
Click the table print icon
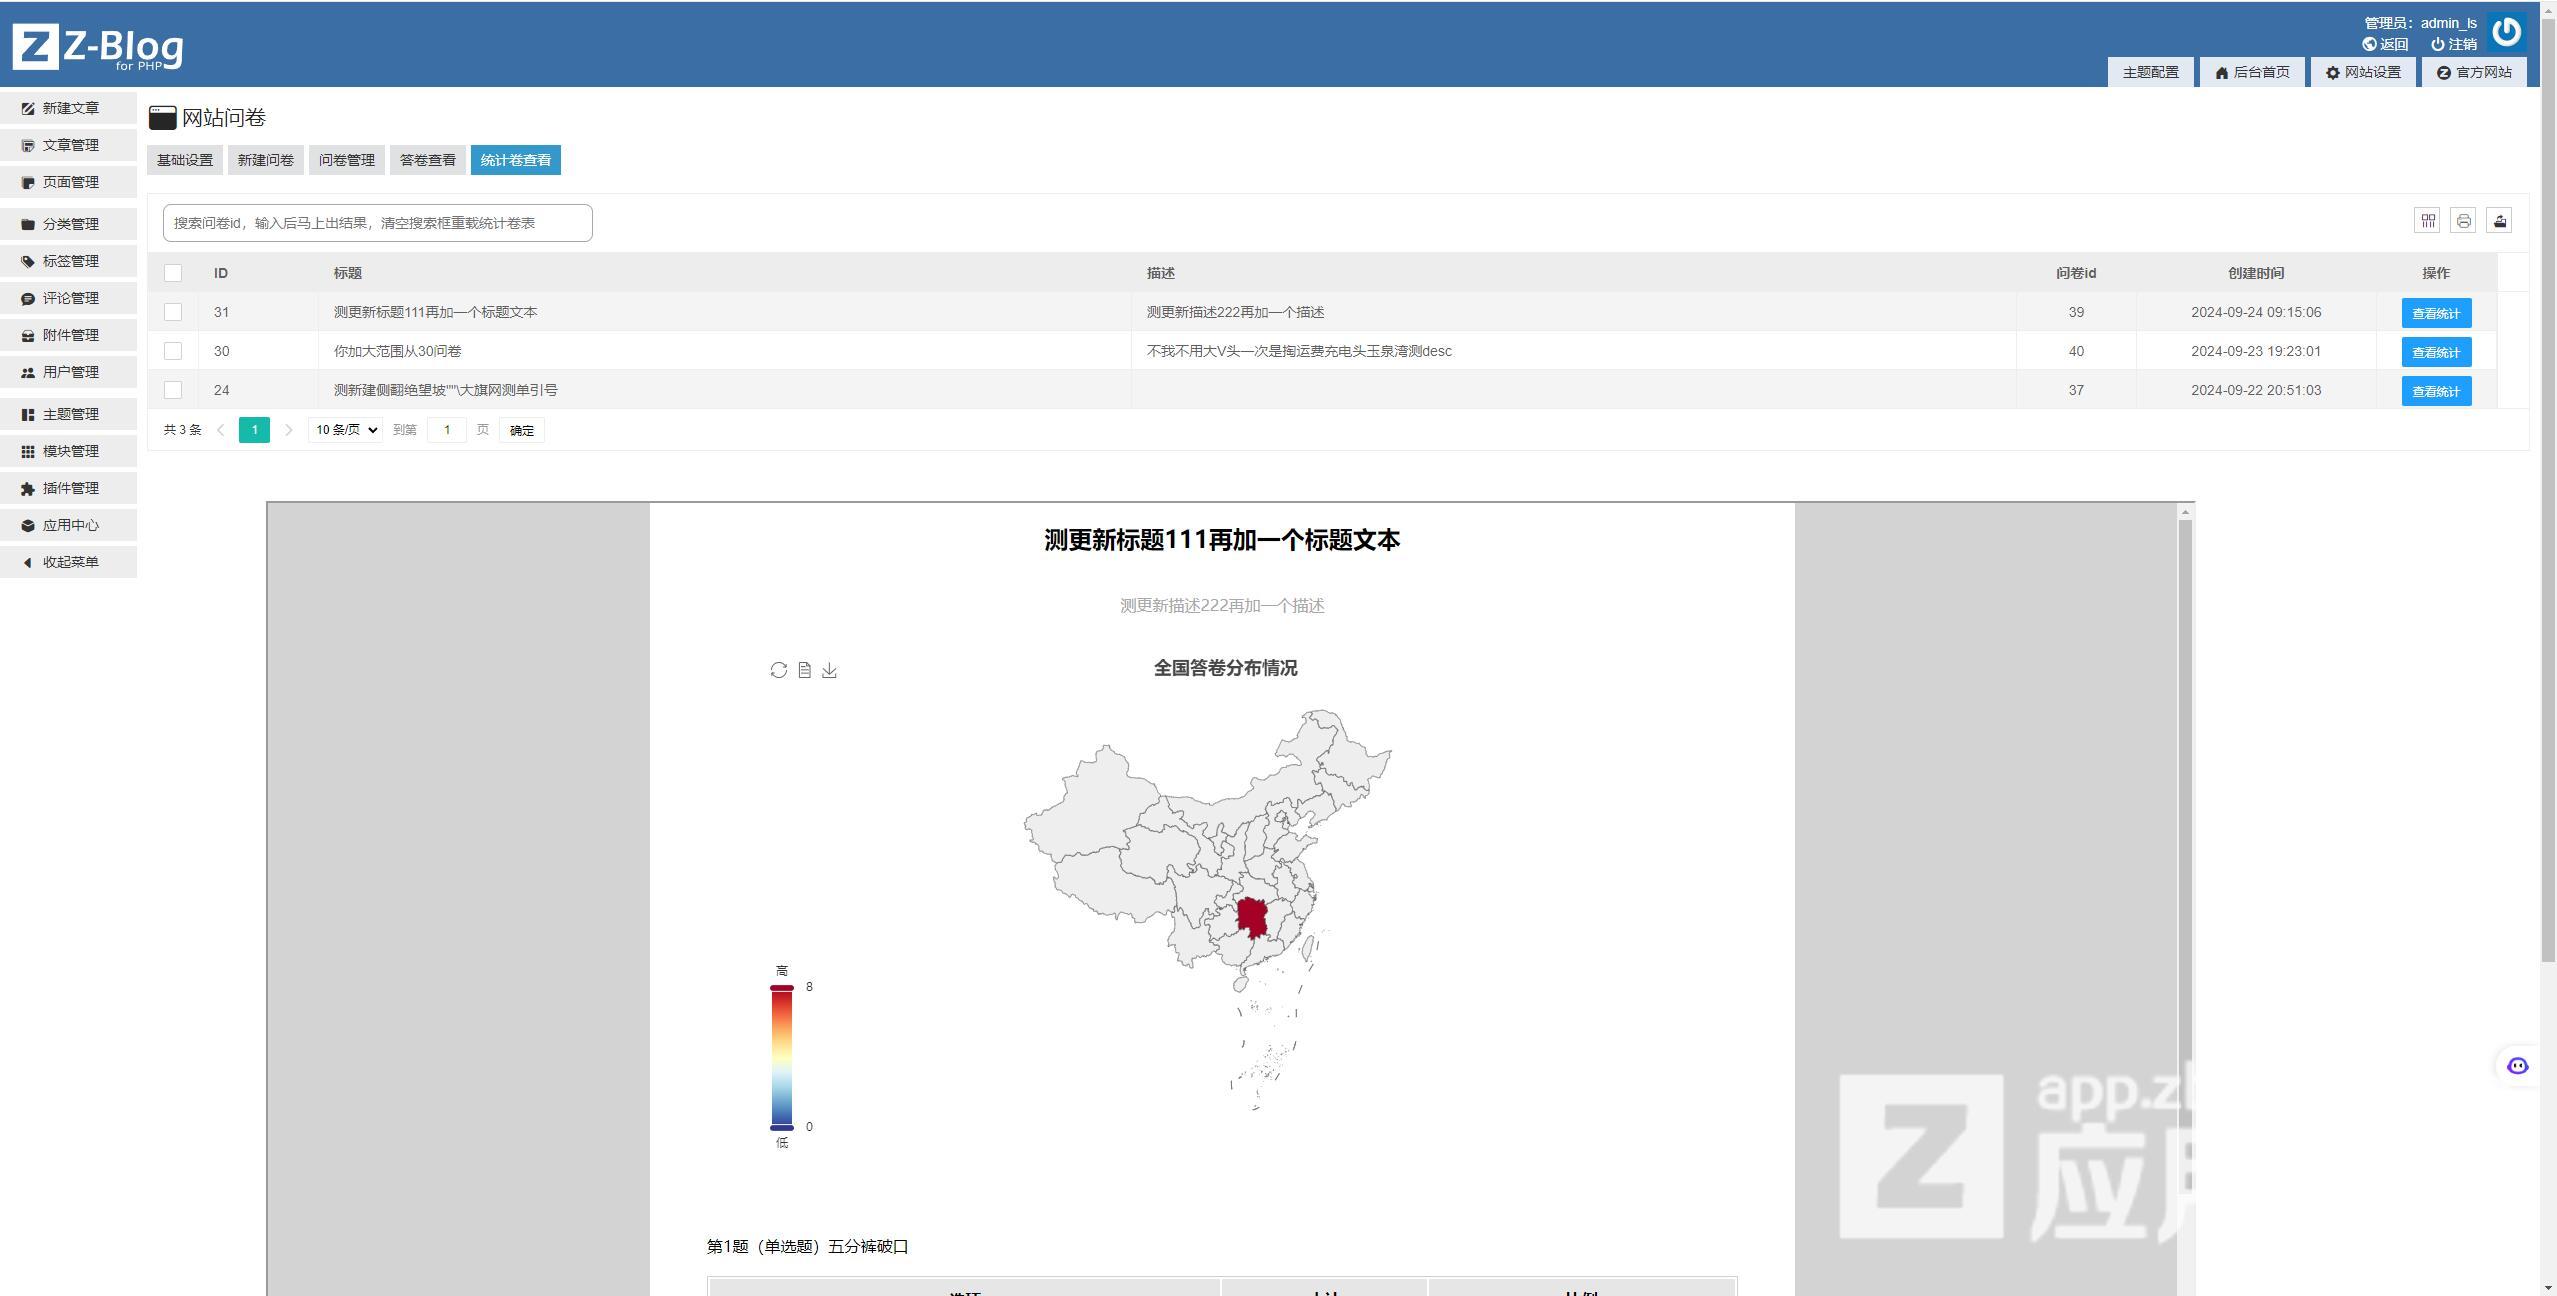[2463, 221]
